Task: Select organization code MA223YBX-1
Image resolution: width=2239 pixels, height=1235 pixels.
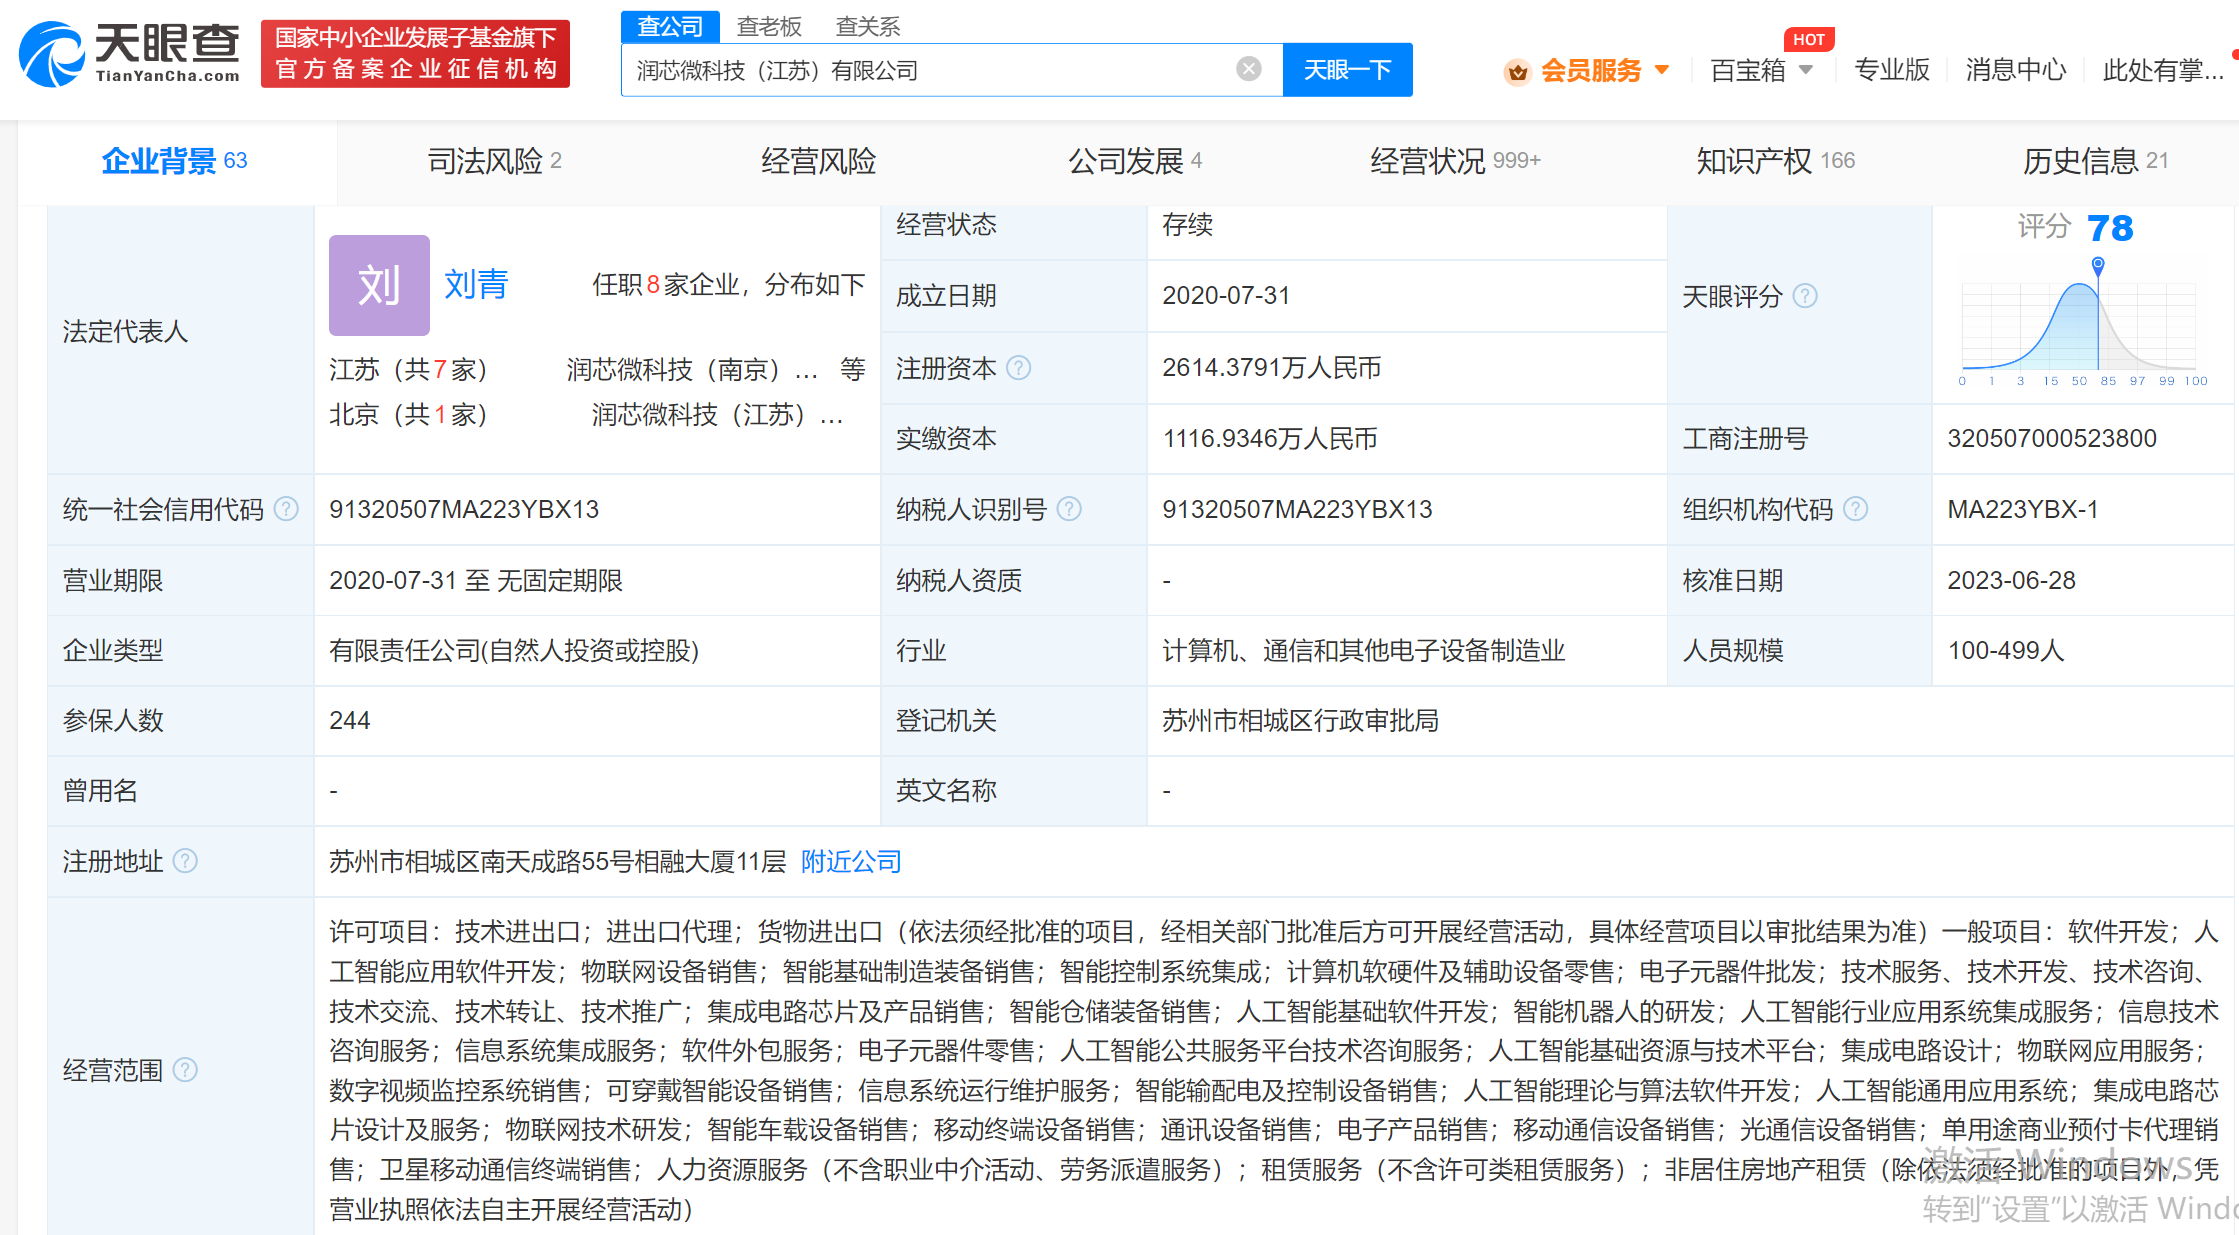Action: pos(2022,510)
